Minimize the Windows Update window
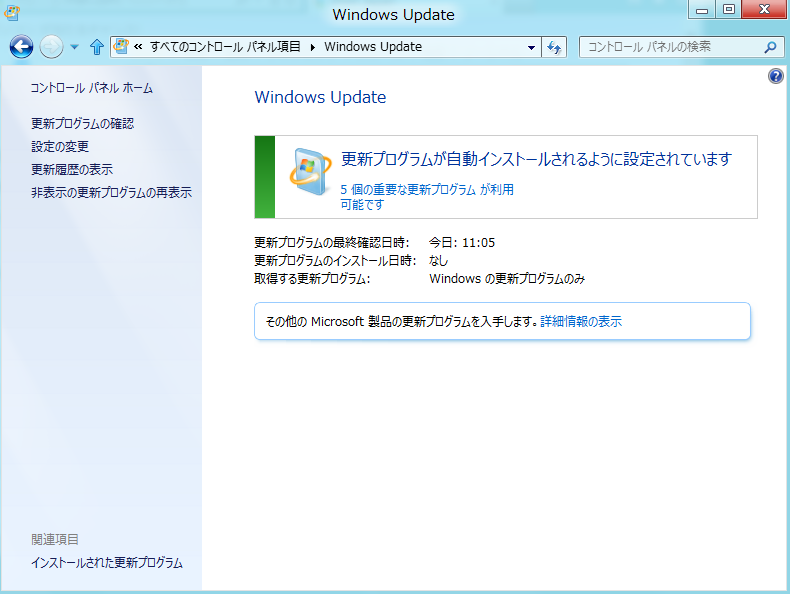Screen dimensions: 790x594 (x=702, y=9)
